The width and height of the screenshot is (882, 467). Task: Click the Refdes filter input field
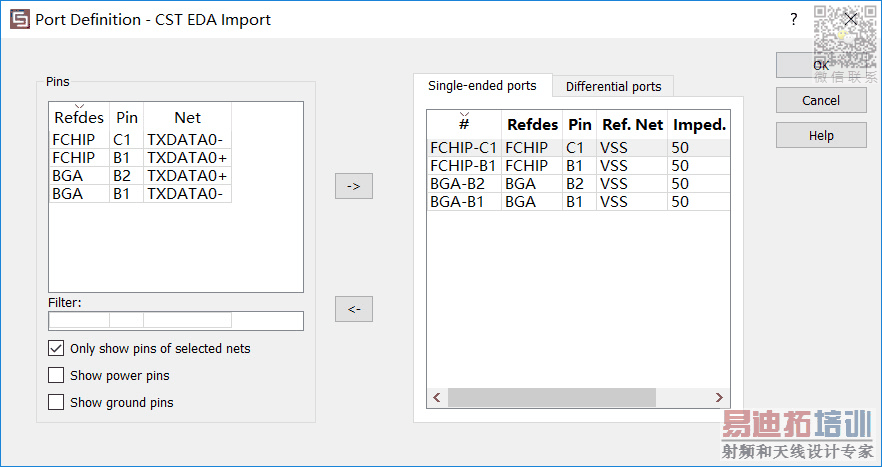[x=79, y=321]
